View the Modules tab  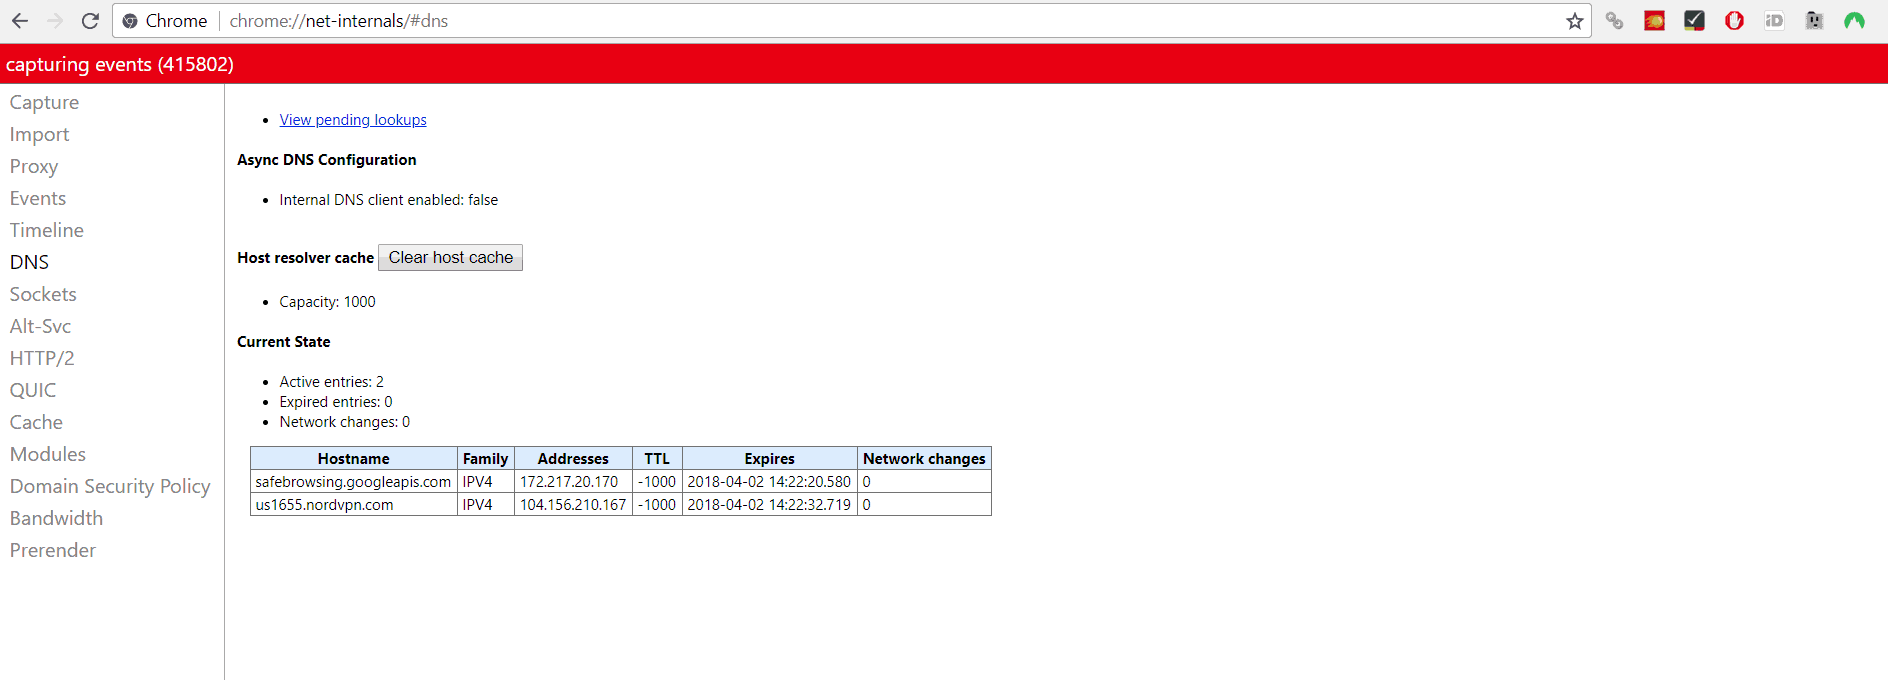click(x=48, y=454)
